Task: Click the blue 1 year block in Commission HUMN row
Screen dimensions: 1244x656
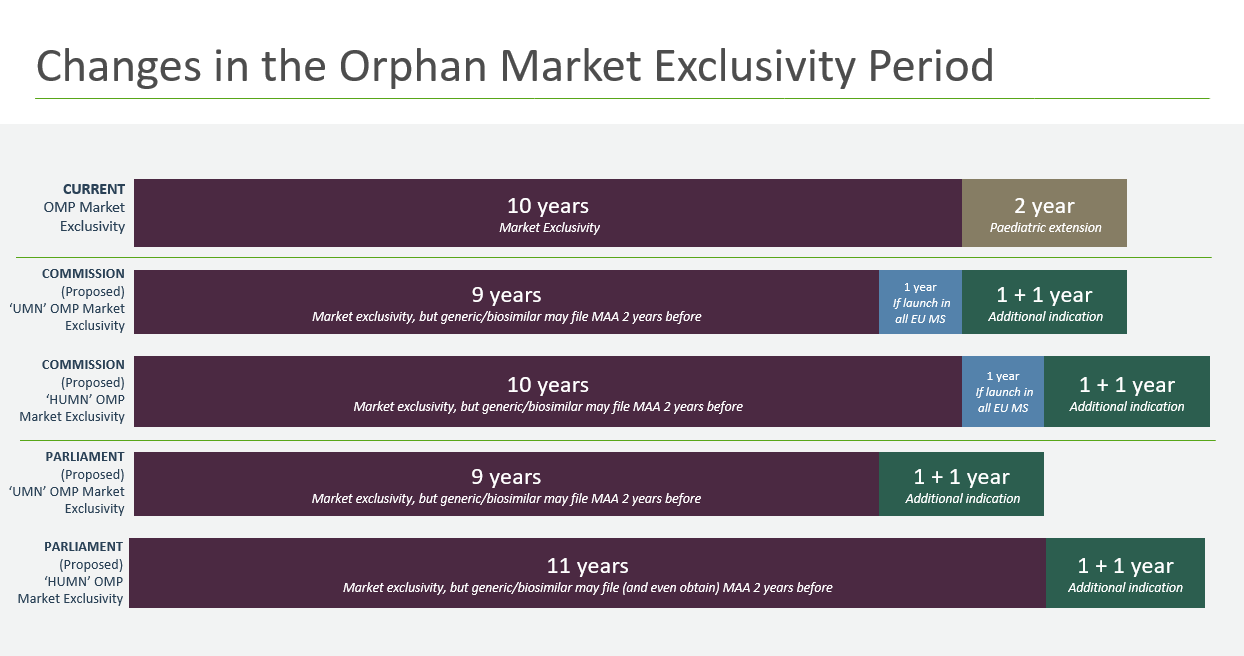Action: pyautogui.click(x=1003, y=392)
